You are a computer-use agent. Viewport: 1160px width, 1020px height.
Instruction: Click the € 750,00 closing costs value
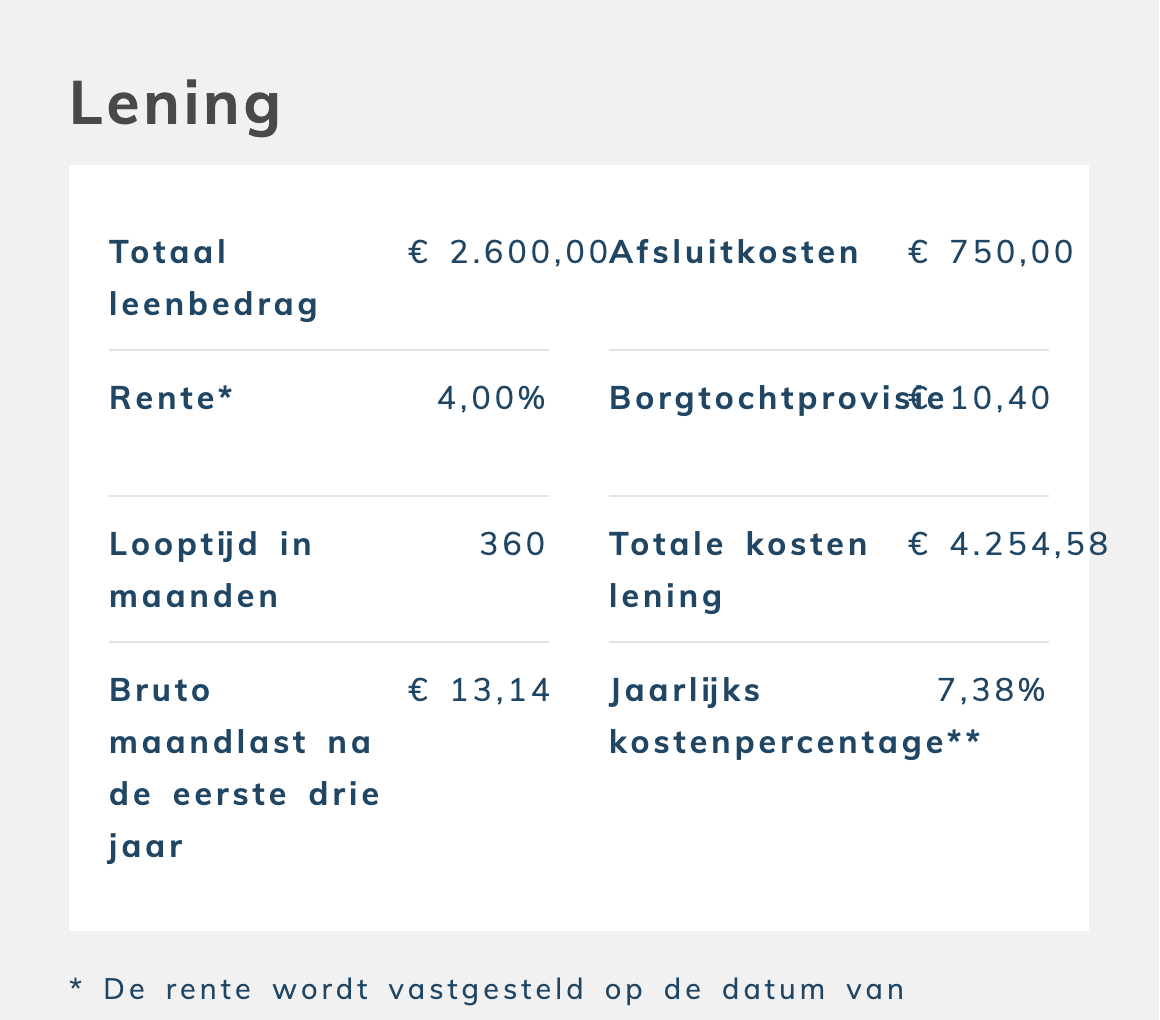point(991,252)
